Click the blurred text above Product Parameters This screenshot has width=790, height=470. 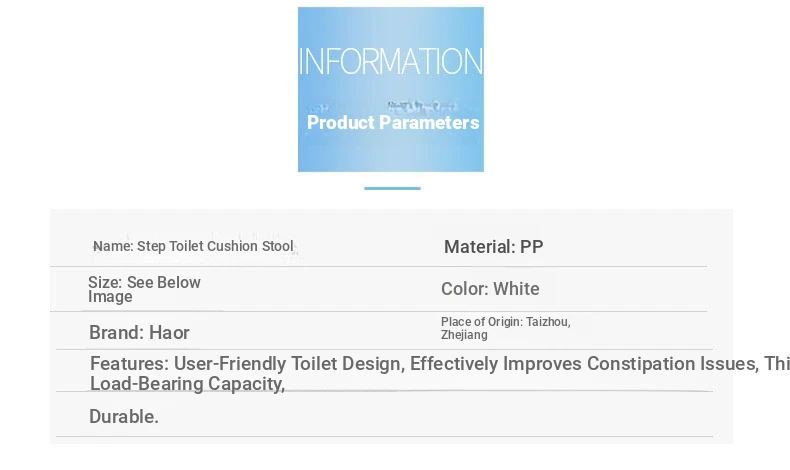(x=421, y=106)
